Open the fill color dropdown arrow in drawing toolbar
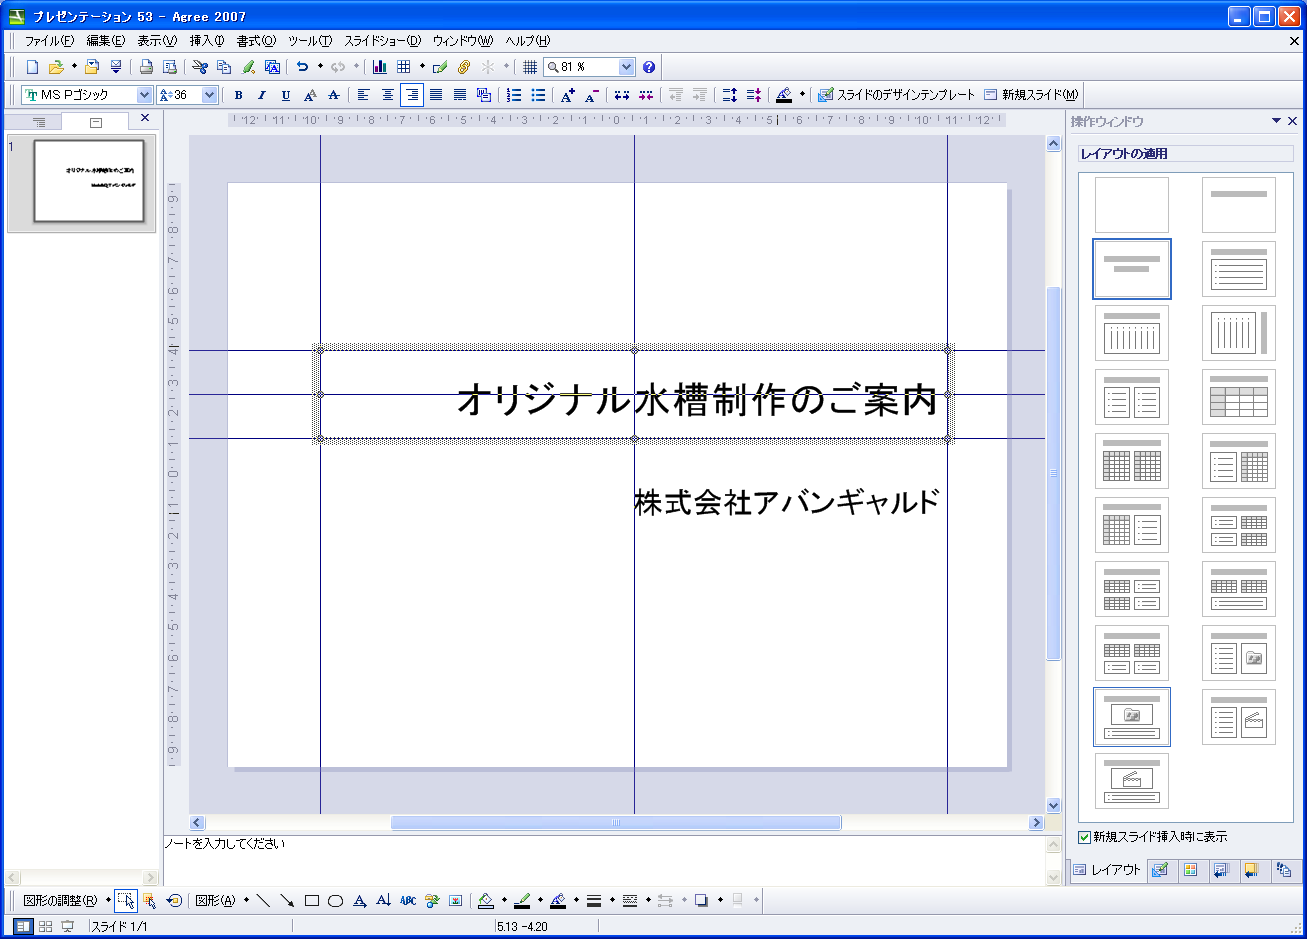This screenshot has height=939, width=1307. 504,900
